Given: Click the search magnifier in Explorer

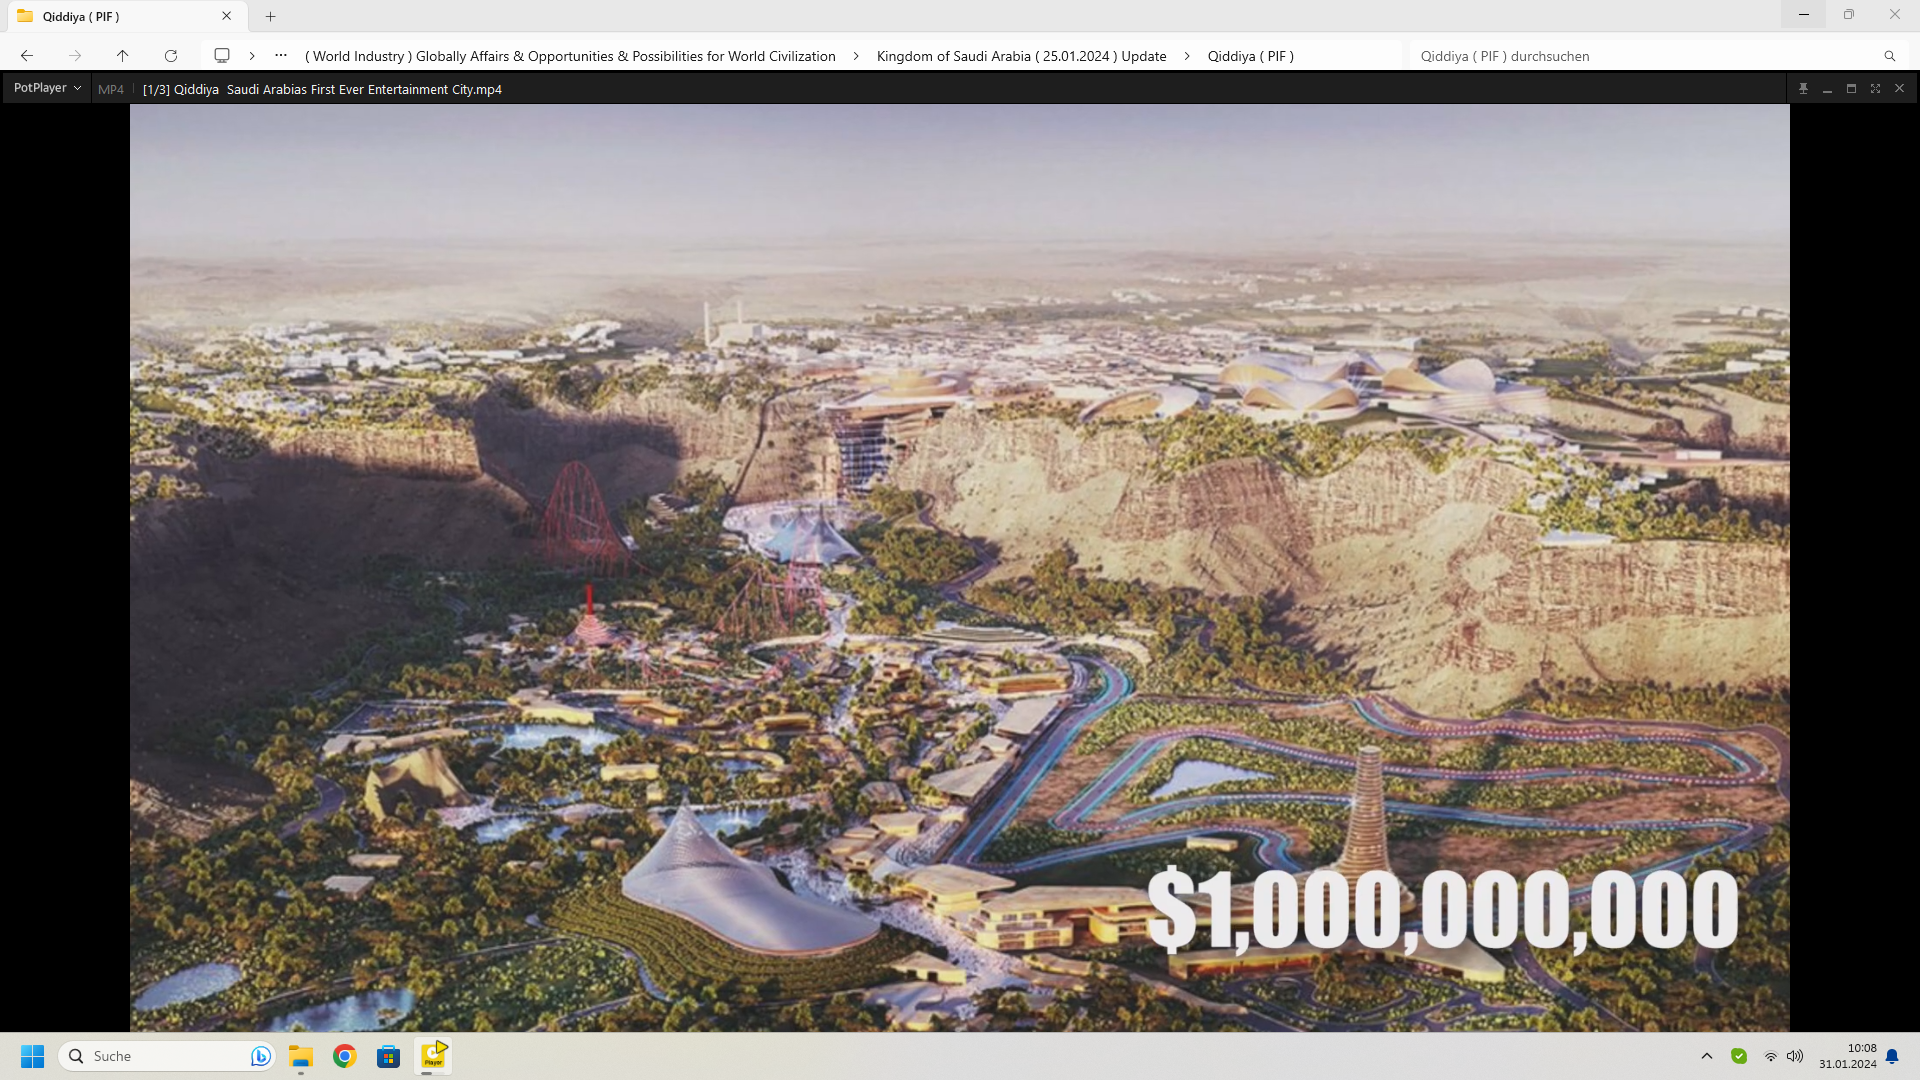Looking at the screenshot, I should click(x=1889, y=56).
